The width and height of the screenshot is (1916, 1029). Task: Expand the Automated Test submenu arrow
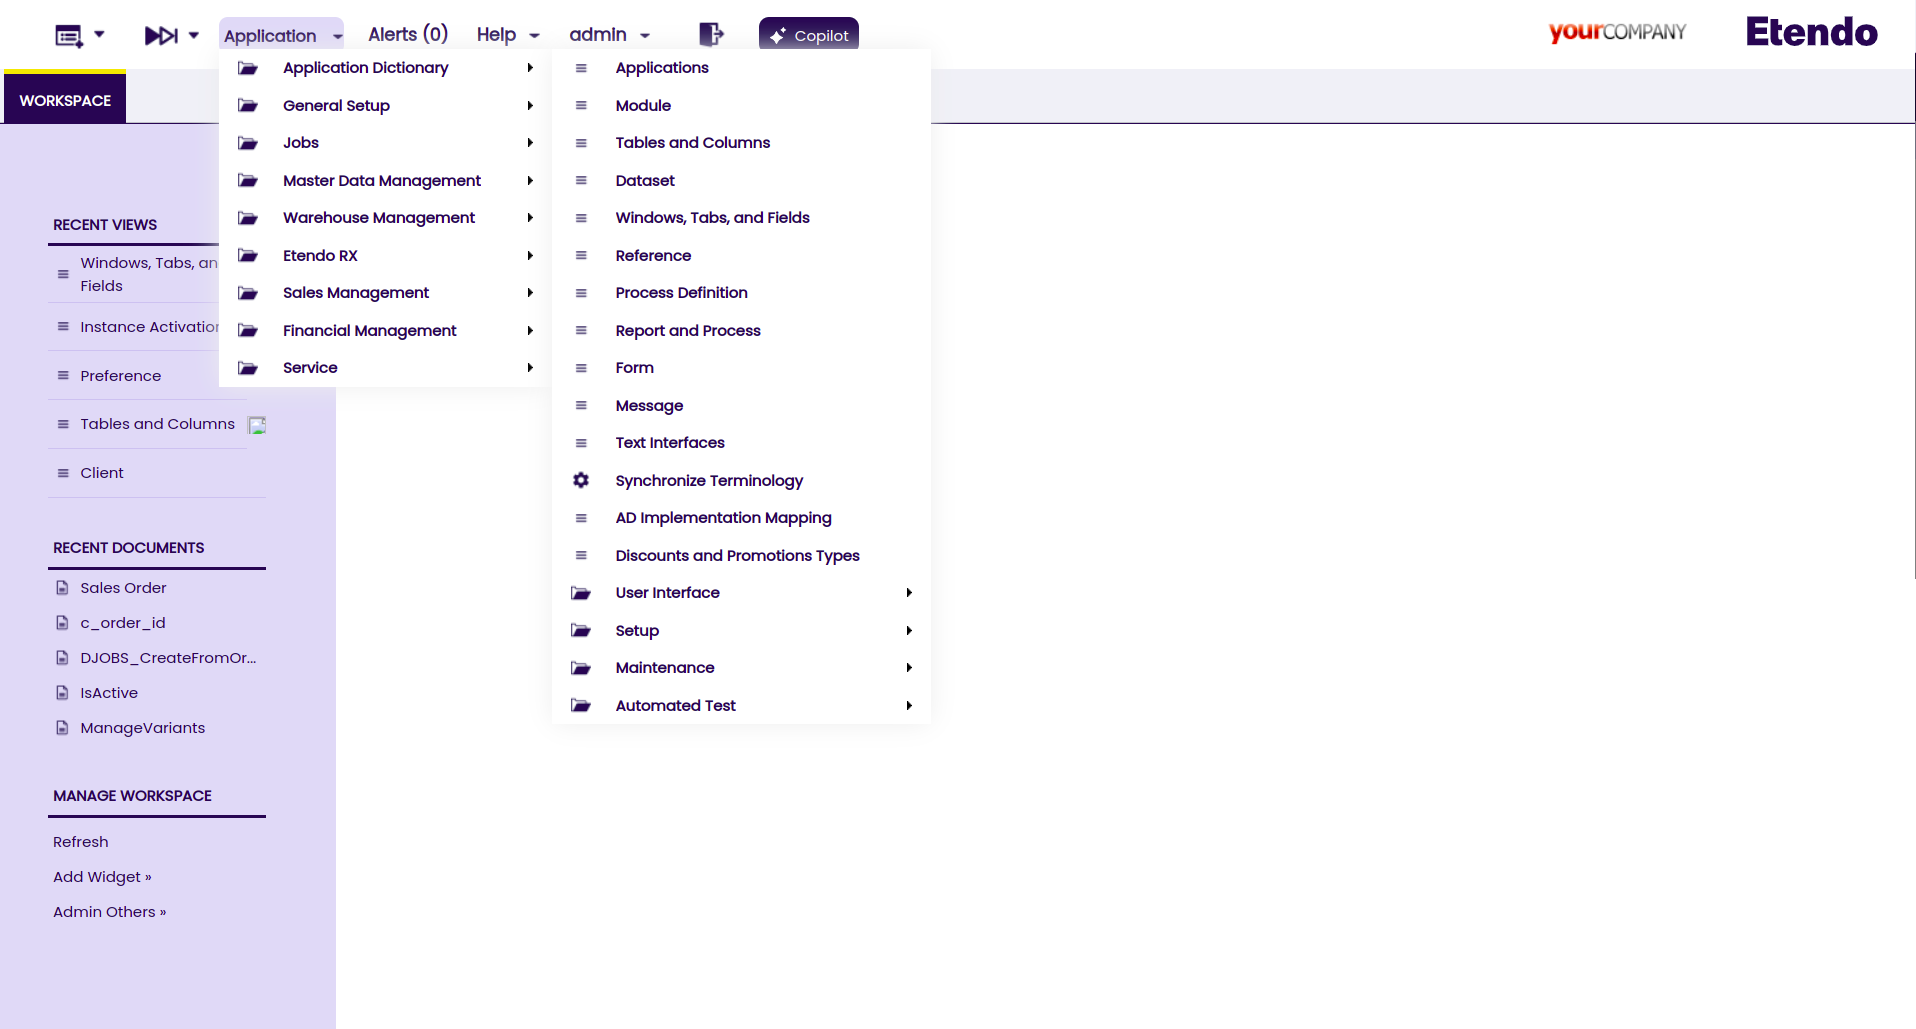coord(909,706)
